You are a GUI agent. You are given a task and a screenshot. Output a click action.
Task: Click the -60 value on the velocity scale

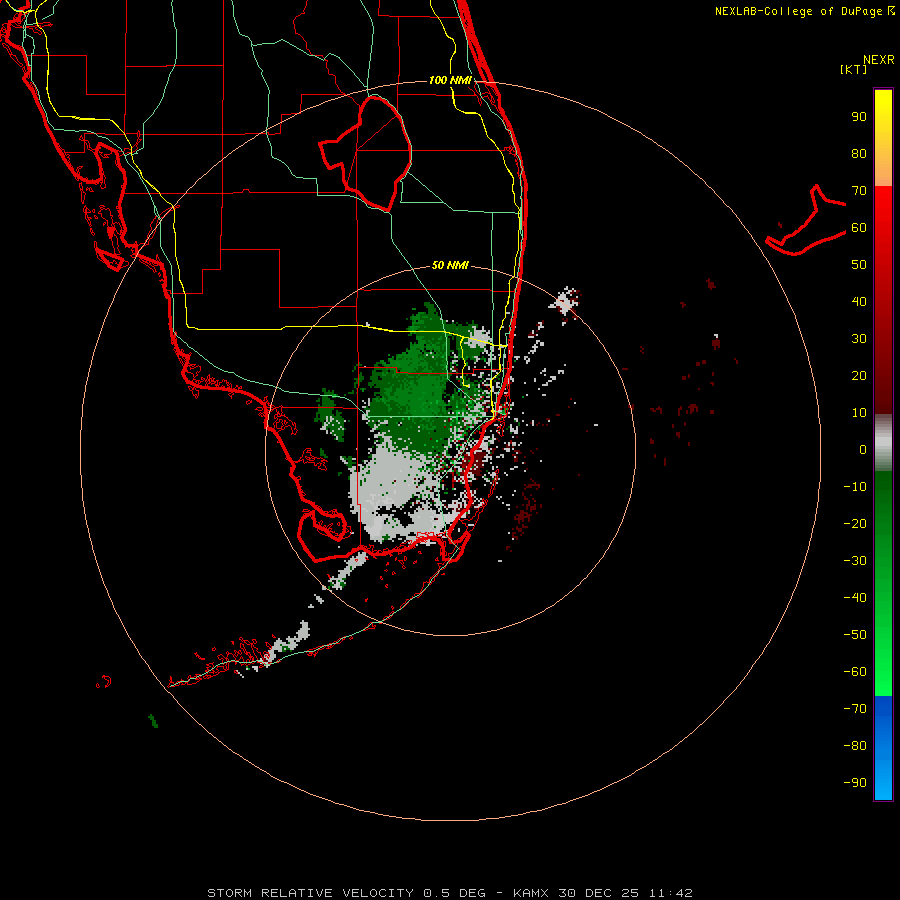(855, 672)
